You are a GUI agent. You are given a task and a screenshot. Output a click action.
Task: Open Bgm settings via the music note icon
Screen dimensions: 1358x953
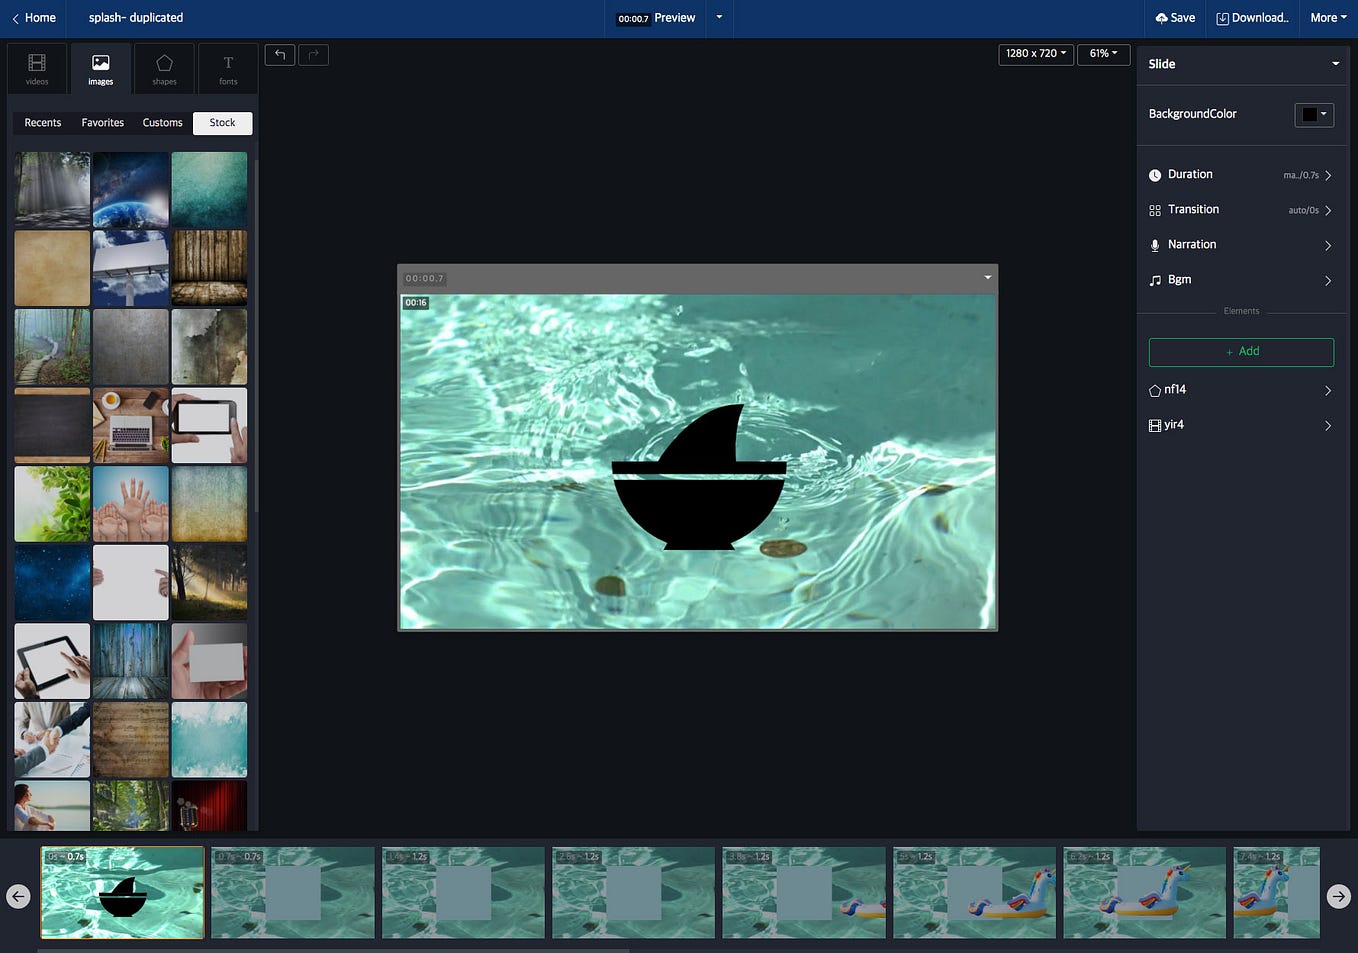click(x=1155, y=280)
